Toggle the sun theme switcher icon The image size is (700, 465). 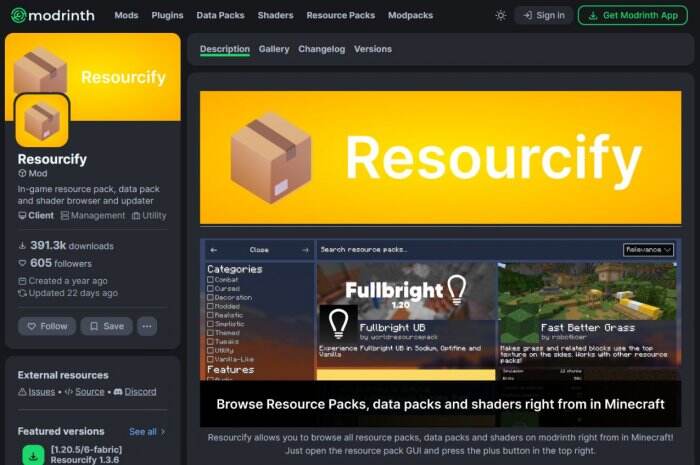tap(500, 16)
